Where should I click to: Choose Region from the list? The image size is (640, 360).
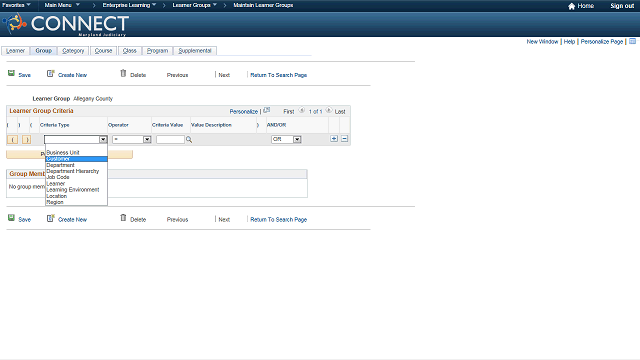click(76, 202)
